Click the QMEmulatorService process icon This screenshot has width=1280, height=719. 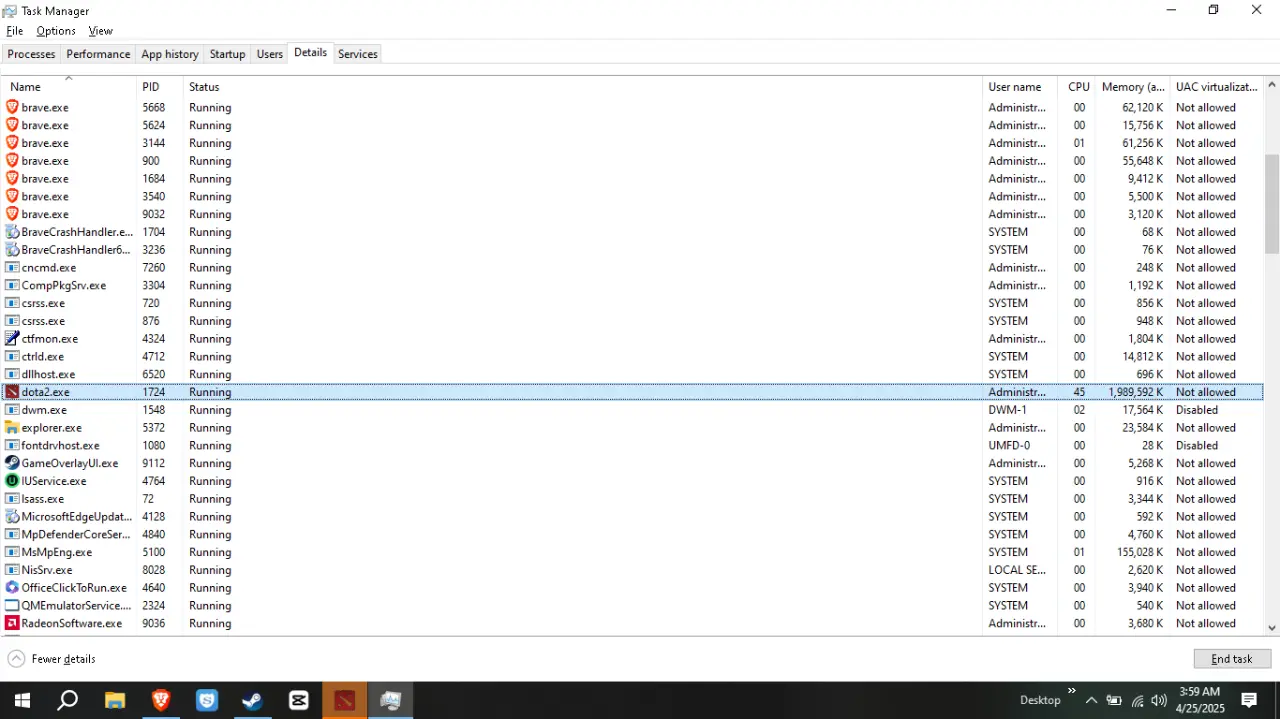pyautogui.click(x=12, y=606)
